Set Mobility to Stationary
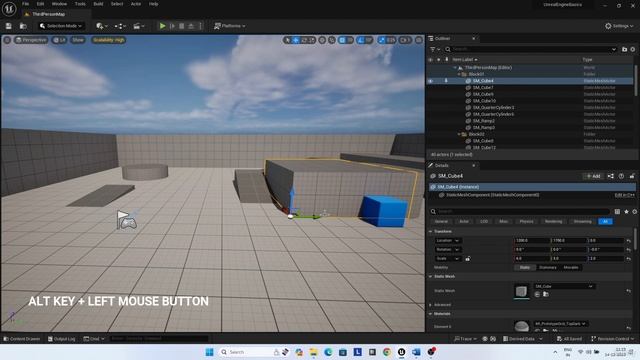The height and width of the screenshot is (360, 640). click(548, 268)
